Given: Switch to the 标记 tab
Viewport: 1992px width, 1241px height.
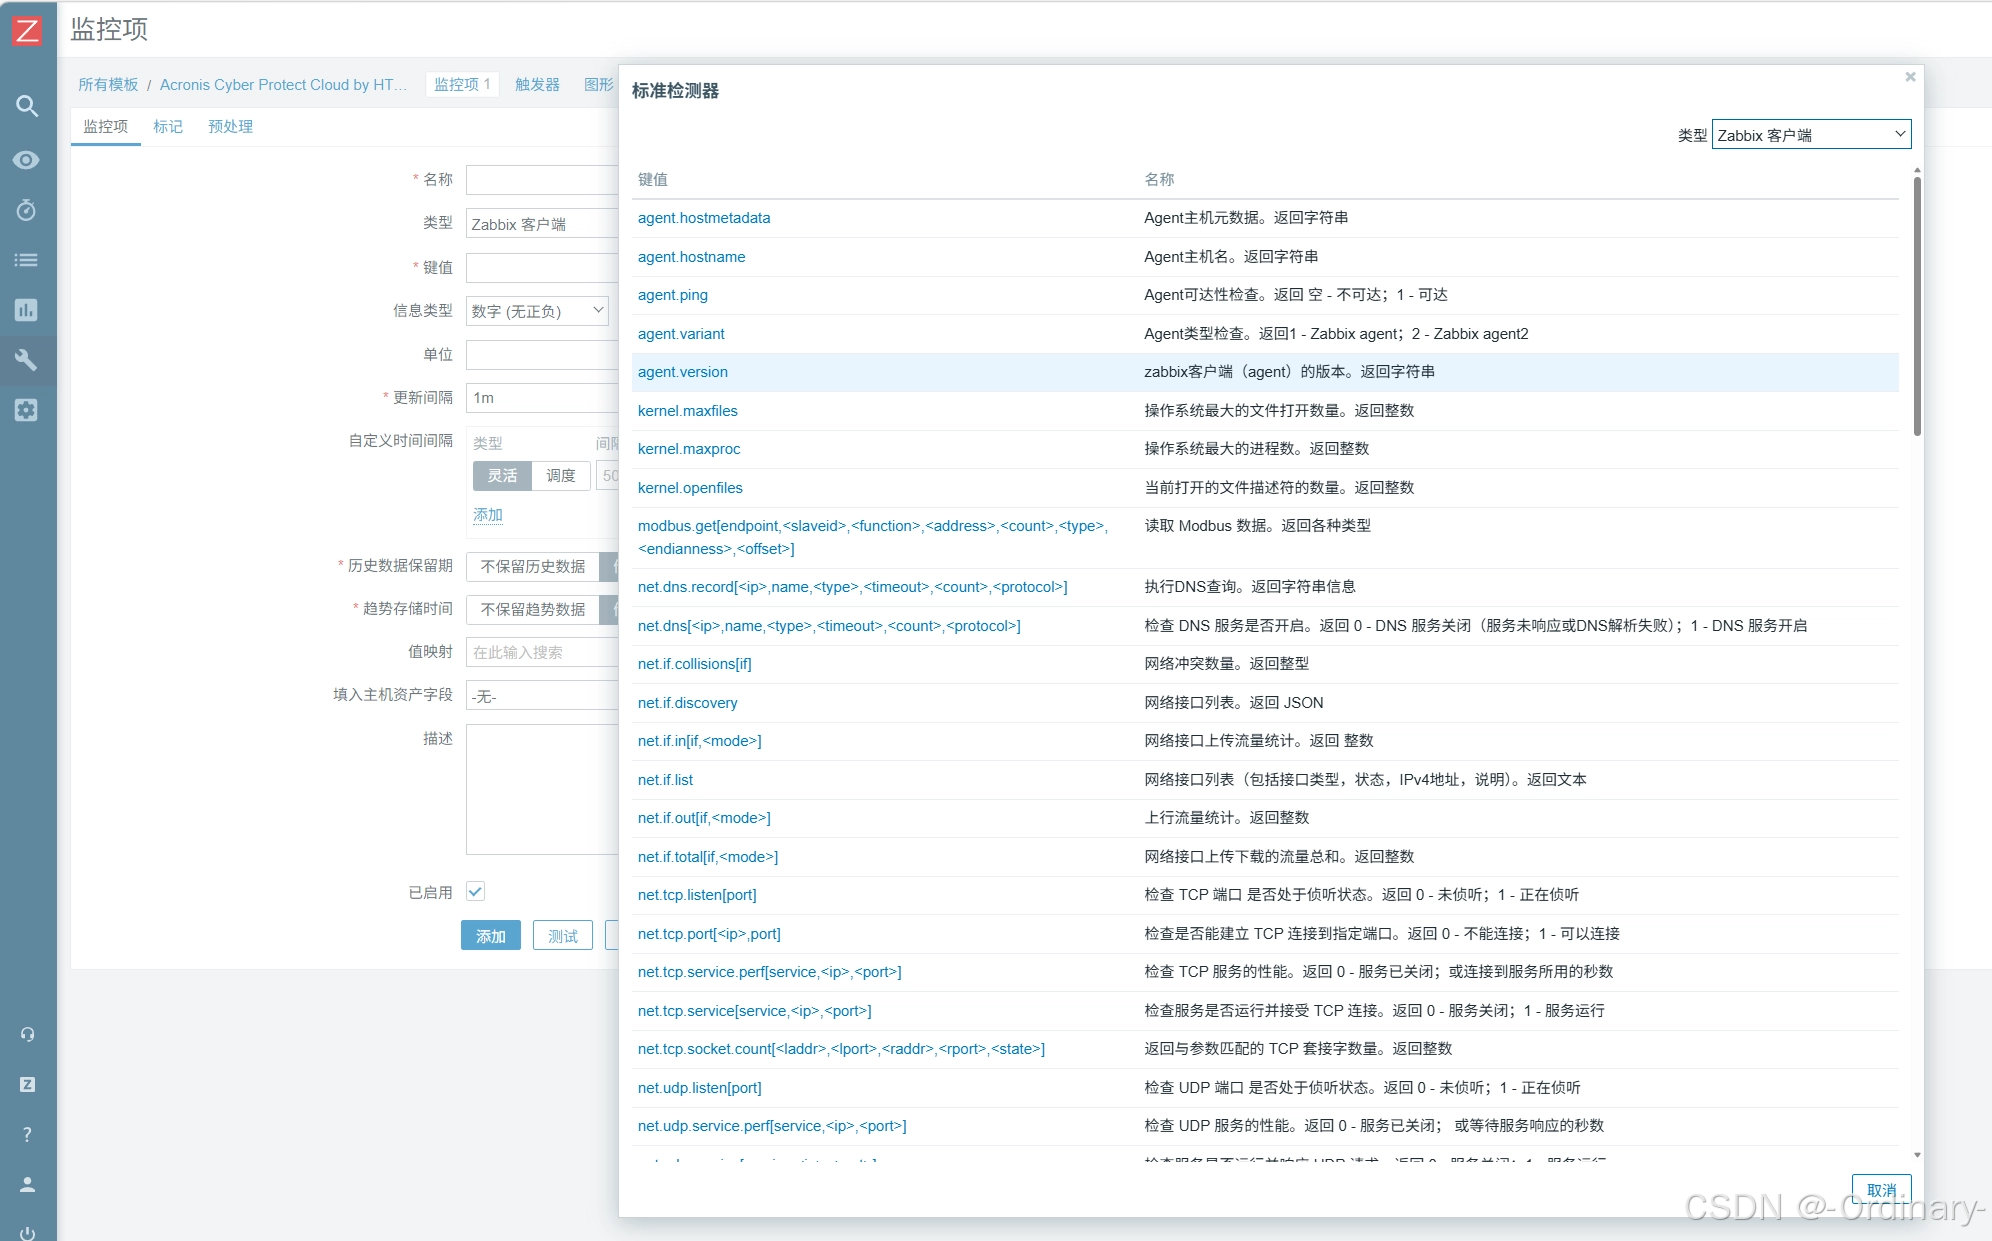Looking at the screenshot, I should tap(167, 126).
